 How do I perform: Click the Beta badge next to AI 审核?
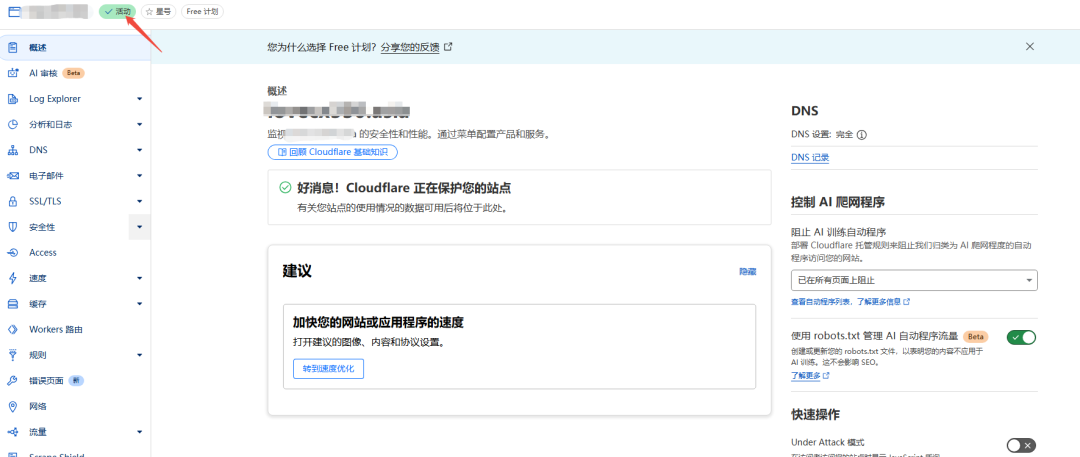click(x=74, y=73)
